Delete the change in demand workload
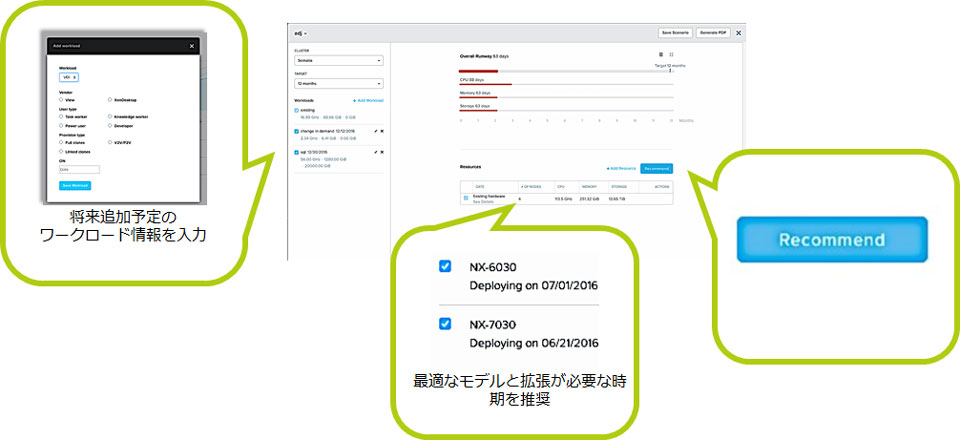960x440 pixels. click(382, 130)
